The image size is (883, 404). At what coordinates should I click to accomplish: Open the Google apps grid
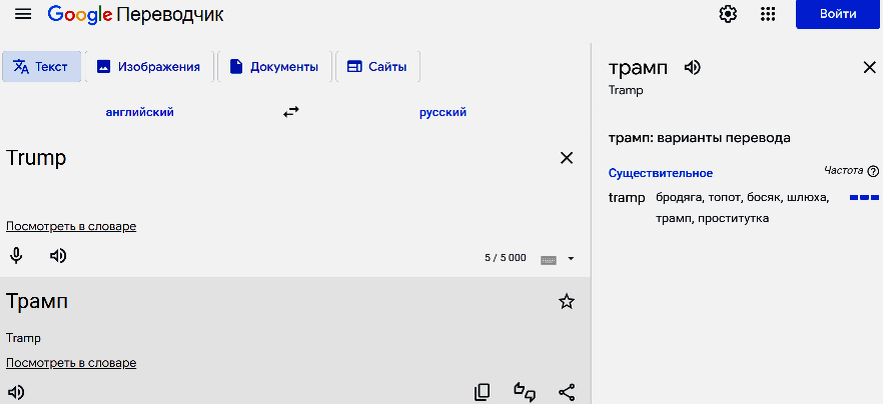[768, 14]
